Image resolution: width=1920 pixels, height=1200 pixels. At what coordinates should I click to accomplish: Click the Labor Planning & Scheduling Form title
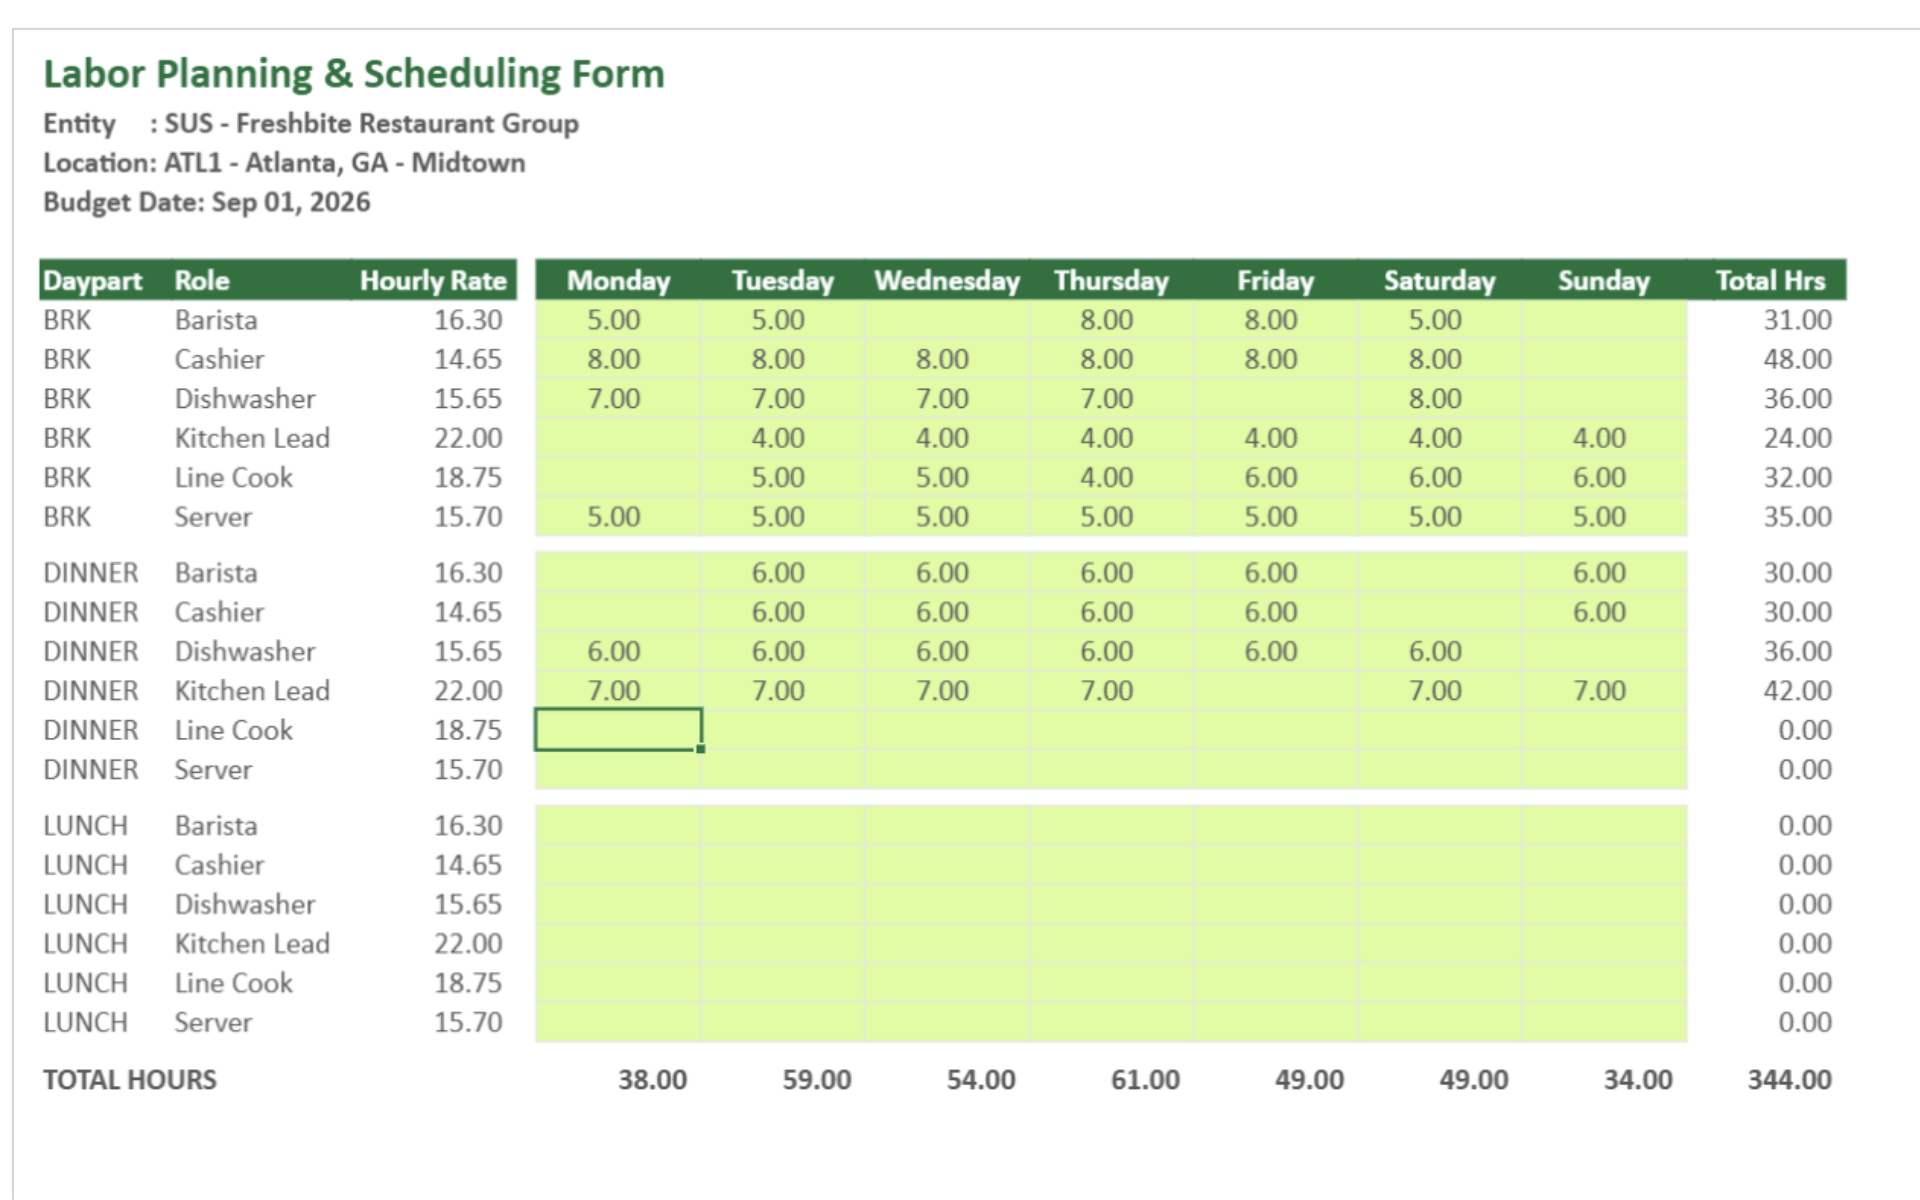click(x=354, y=74)
